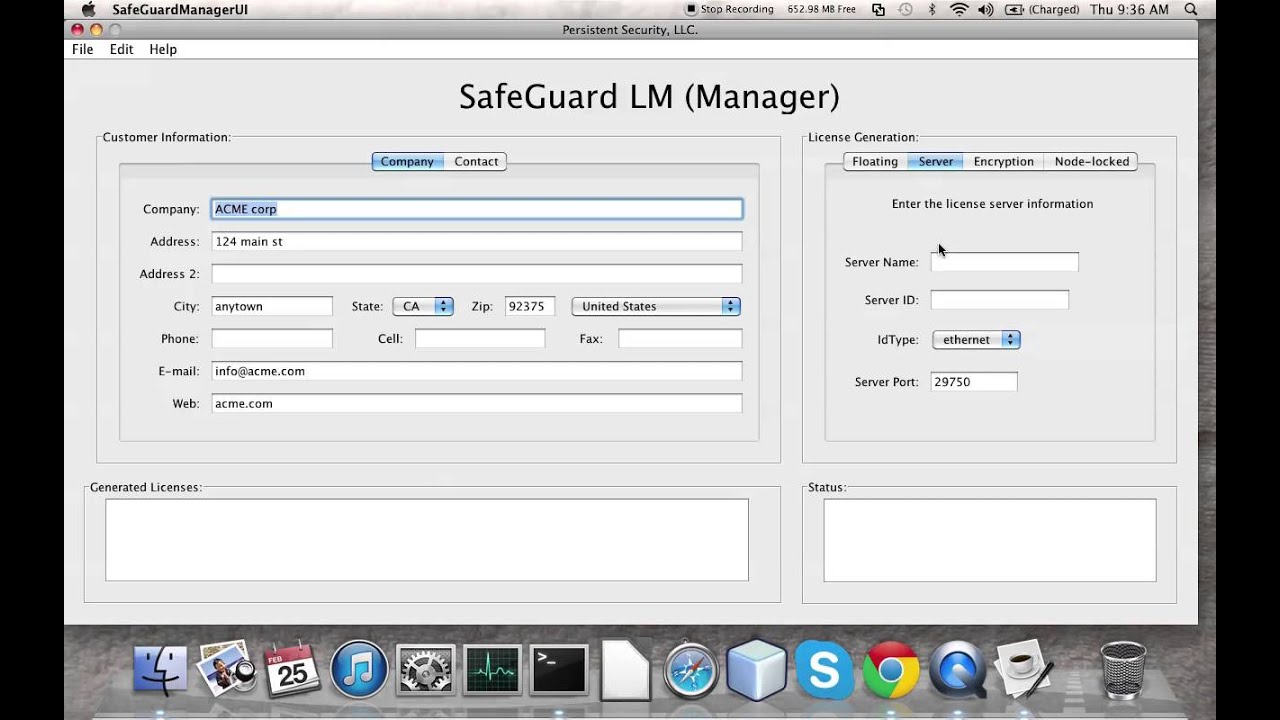Screen dimensions: 1280x720
Task: Click the Web field with acme.com
Action: click(x=477, y=403)
